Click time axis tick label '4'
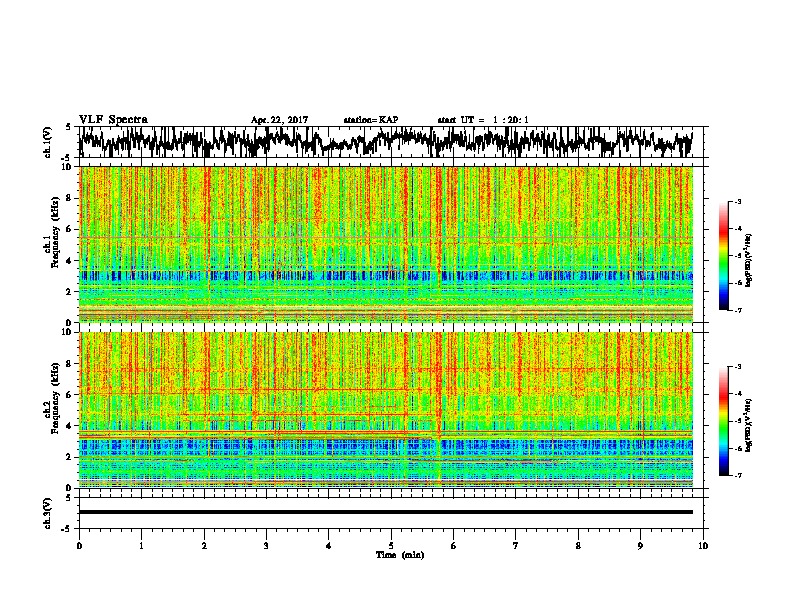Image resolution: width=792 pixels, height=612 pixels. (x=328, y=546)
